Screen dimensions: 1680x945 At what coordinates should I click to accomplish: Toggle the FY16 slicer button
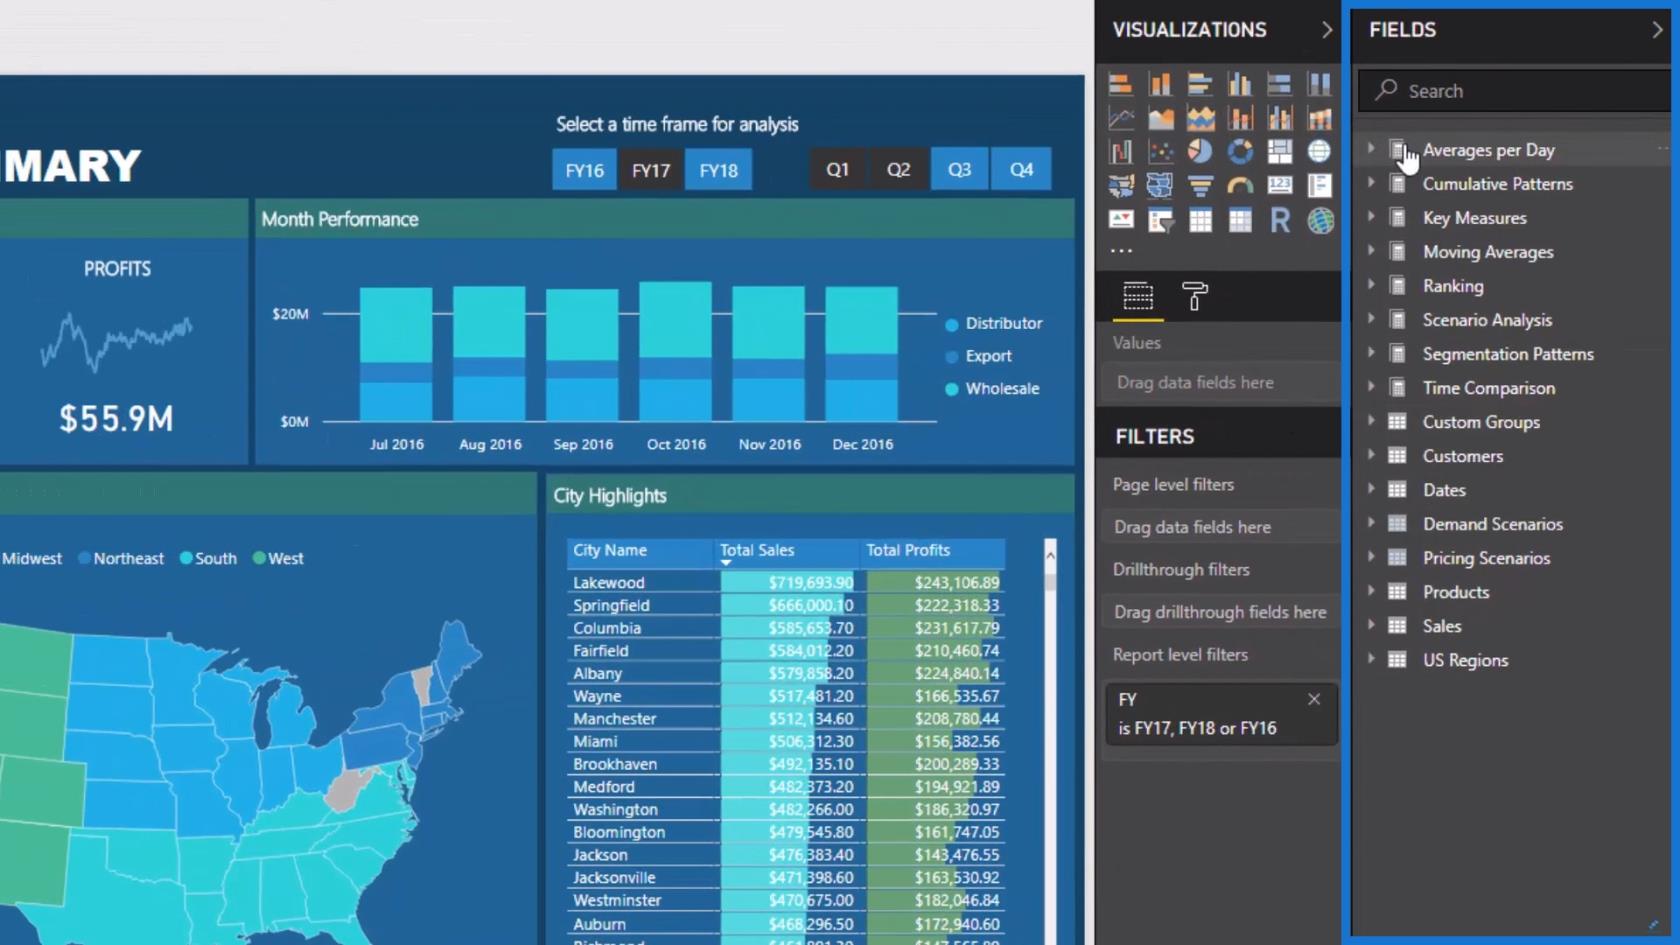pos(584,170)
